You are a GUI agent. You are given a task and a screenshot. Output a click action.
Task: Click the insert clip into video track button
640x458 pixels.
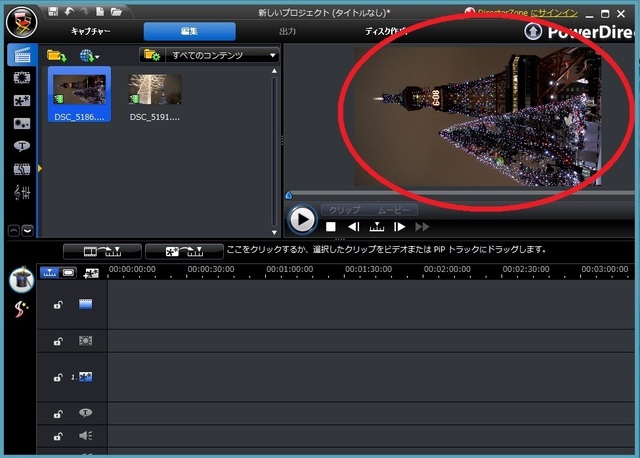[x=102, y=251]
